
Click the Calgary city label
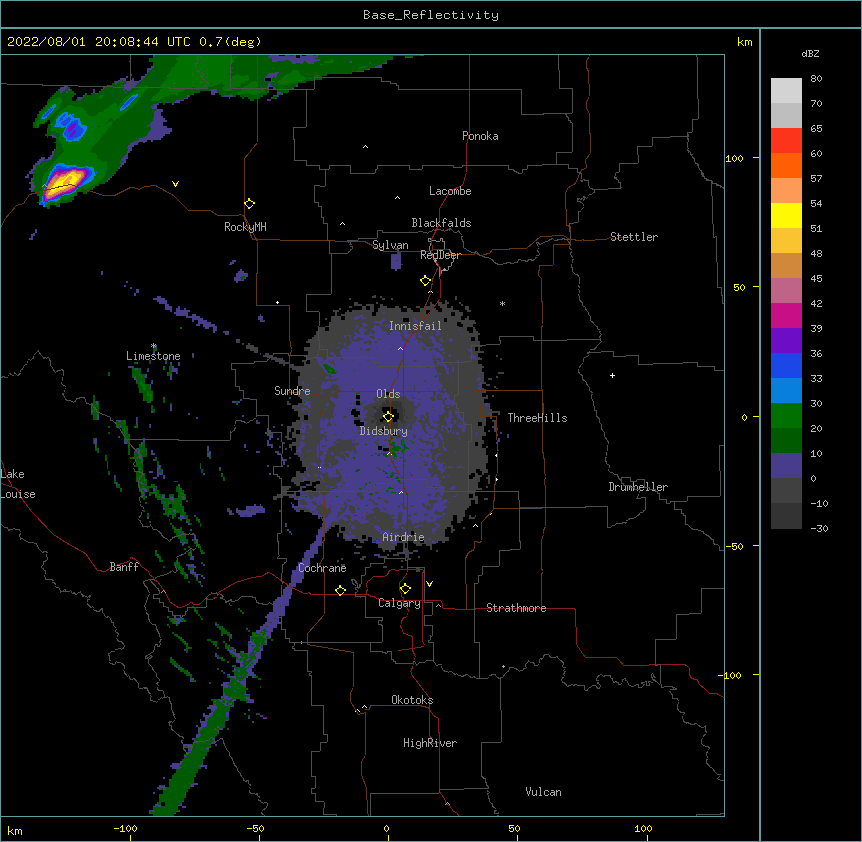point(399,603)
